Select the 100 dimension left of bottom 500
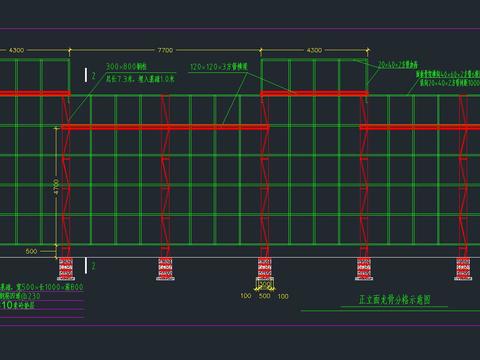The height and width of the screenshot is (360, 480). pyautogui.click(x=246, y=296)
